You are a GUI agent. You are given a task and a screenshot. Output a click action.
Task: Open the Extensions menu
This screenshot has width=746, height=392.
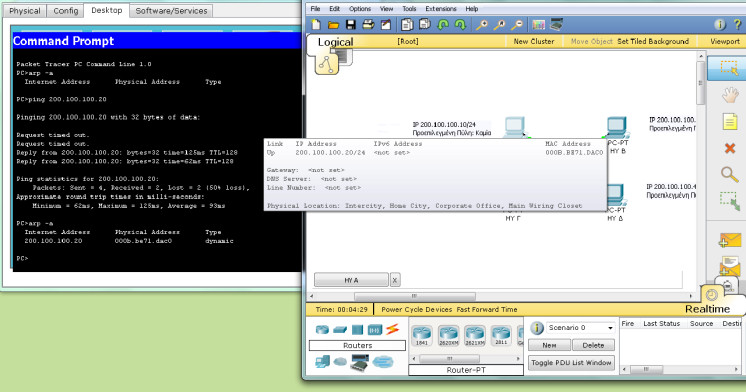pyautogui.click(x=441, y=9)
